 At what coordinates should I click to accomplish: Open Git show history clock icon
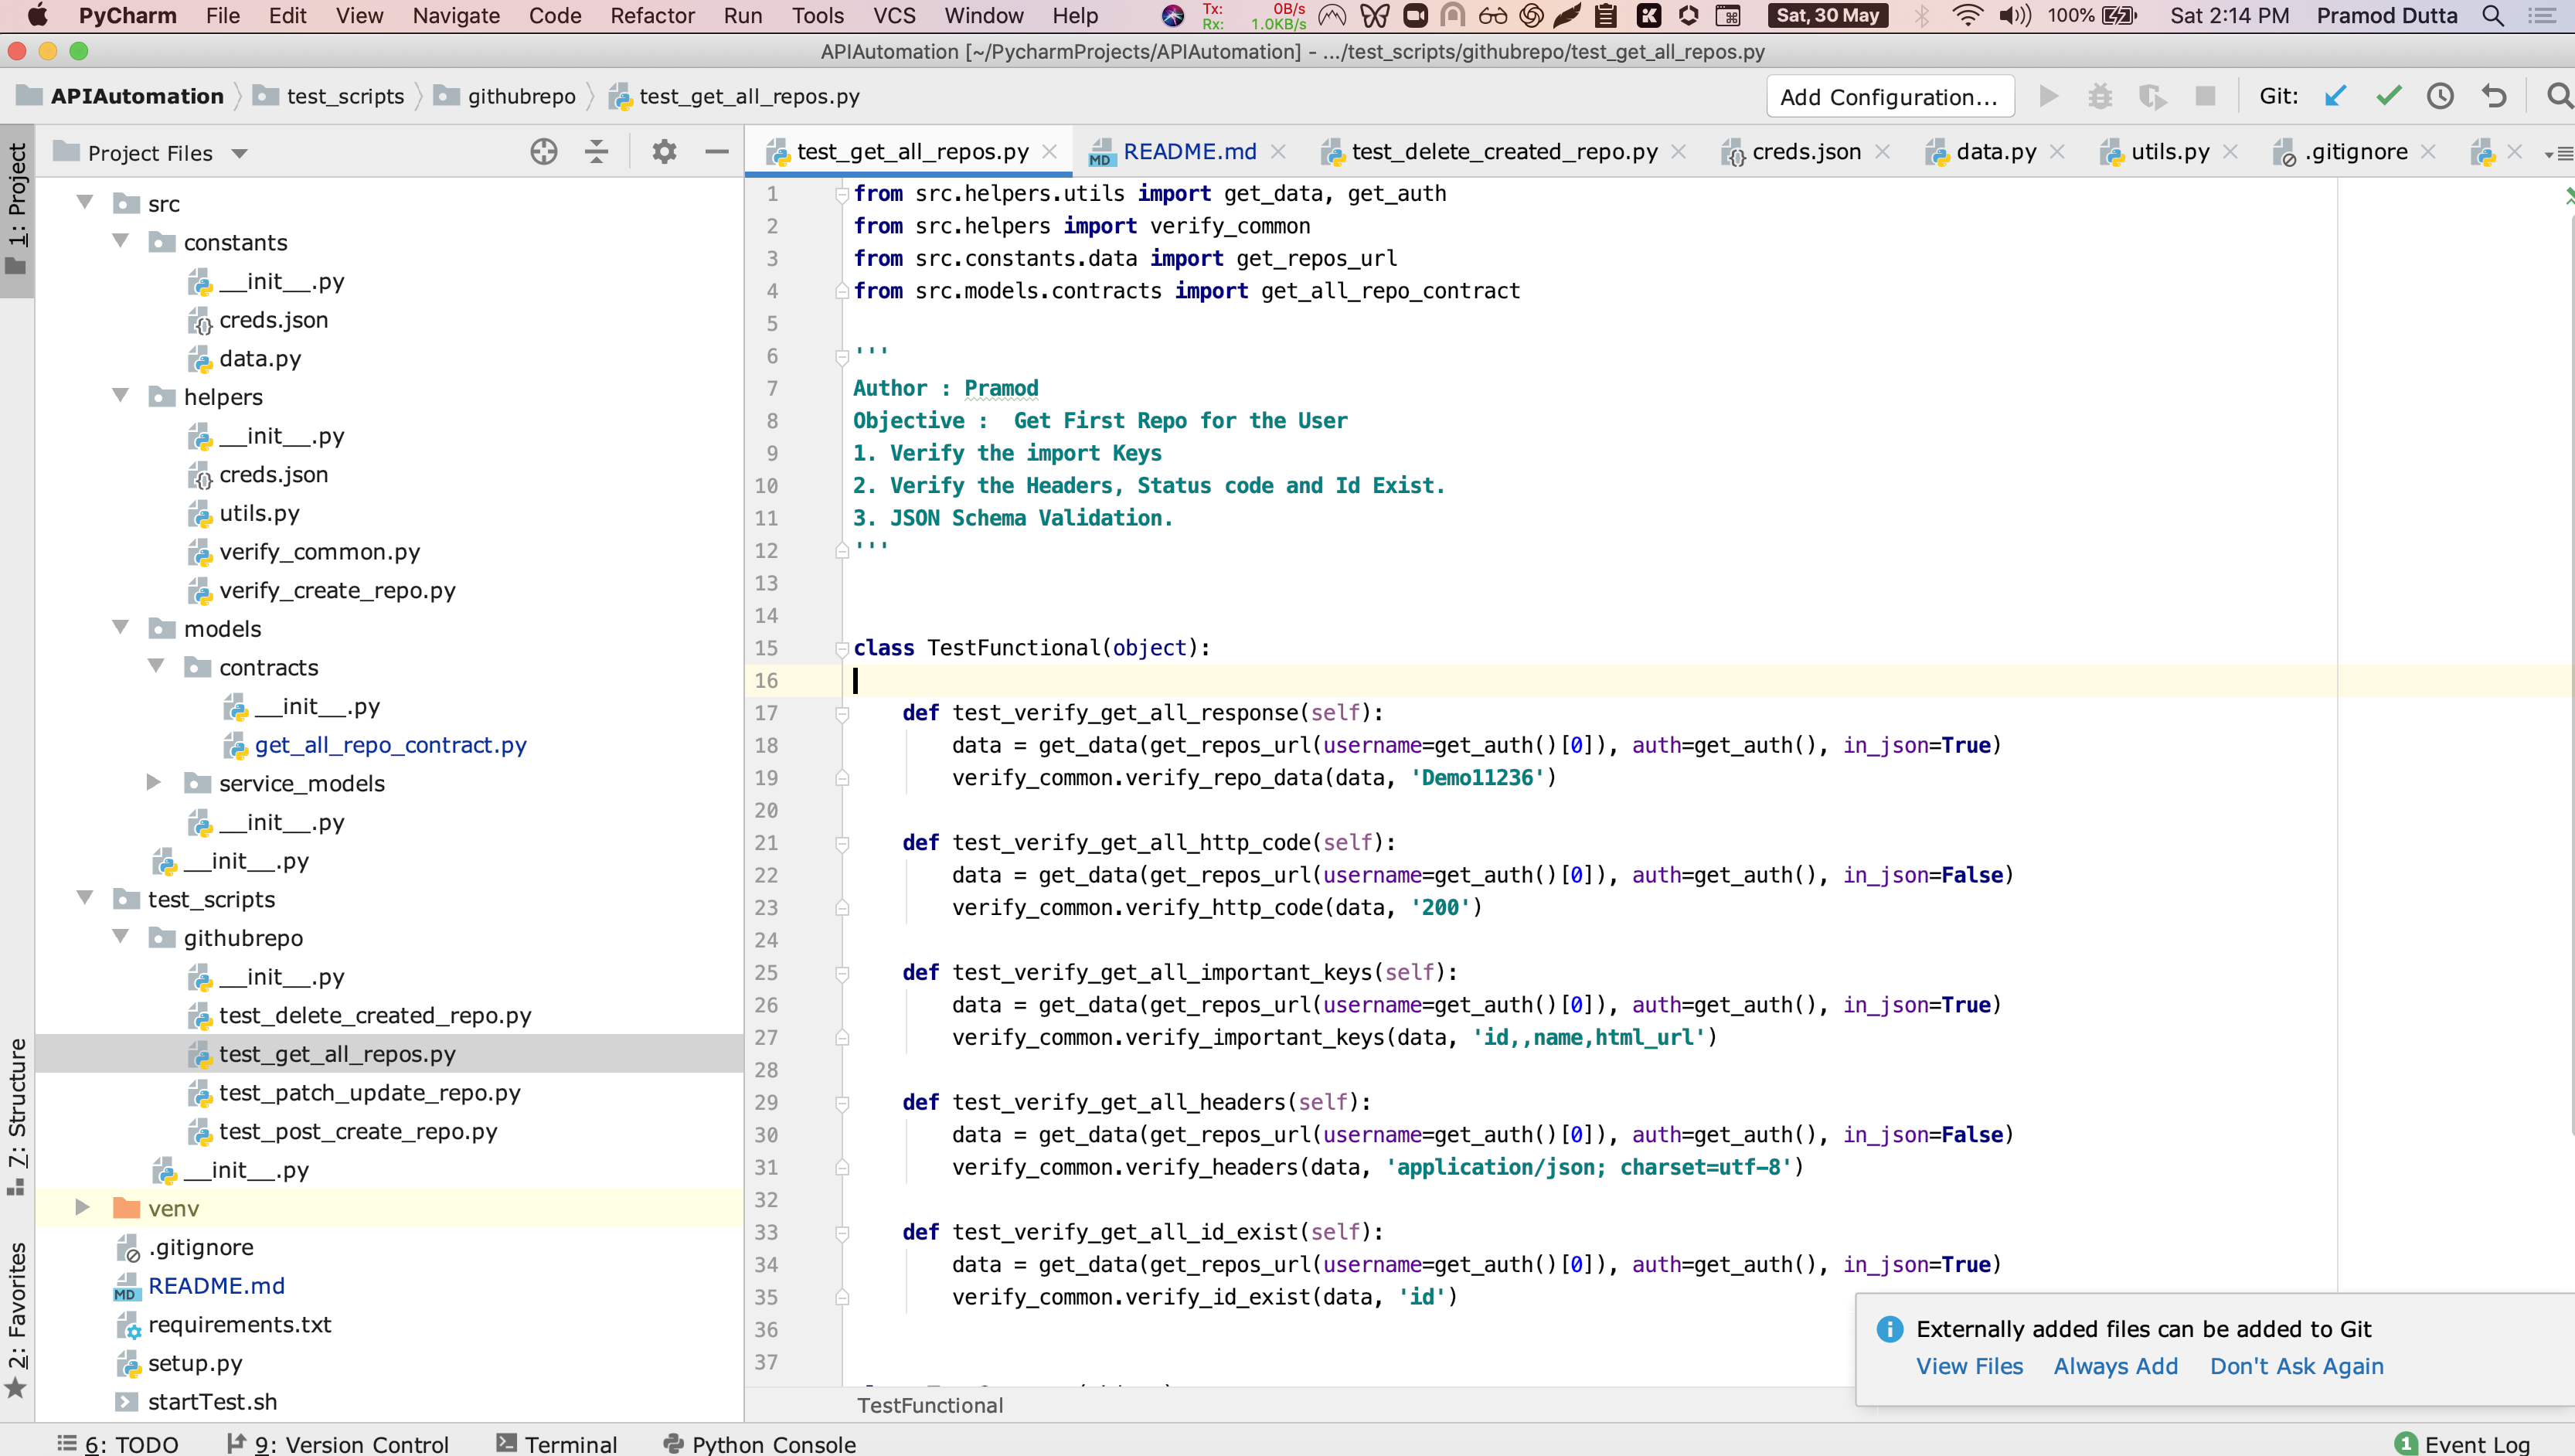(2440, 96)
